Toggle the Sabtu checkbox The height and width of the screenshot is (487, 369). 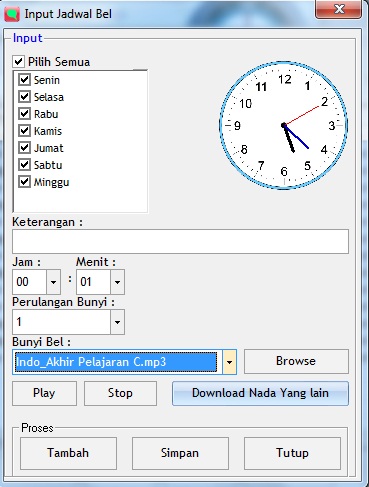24,165
